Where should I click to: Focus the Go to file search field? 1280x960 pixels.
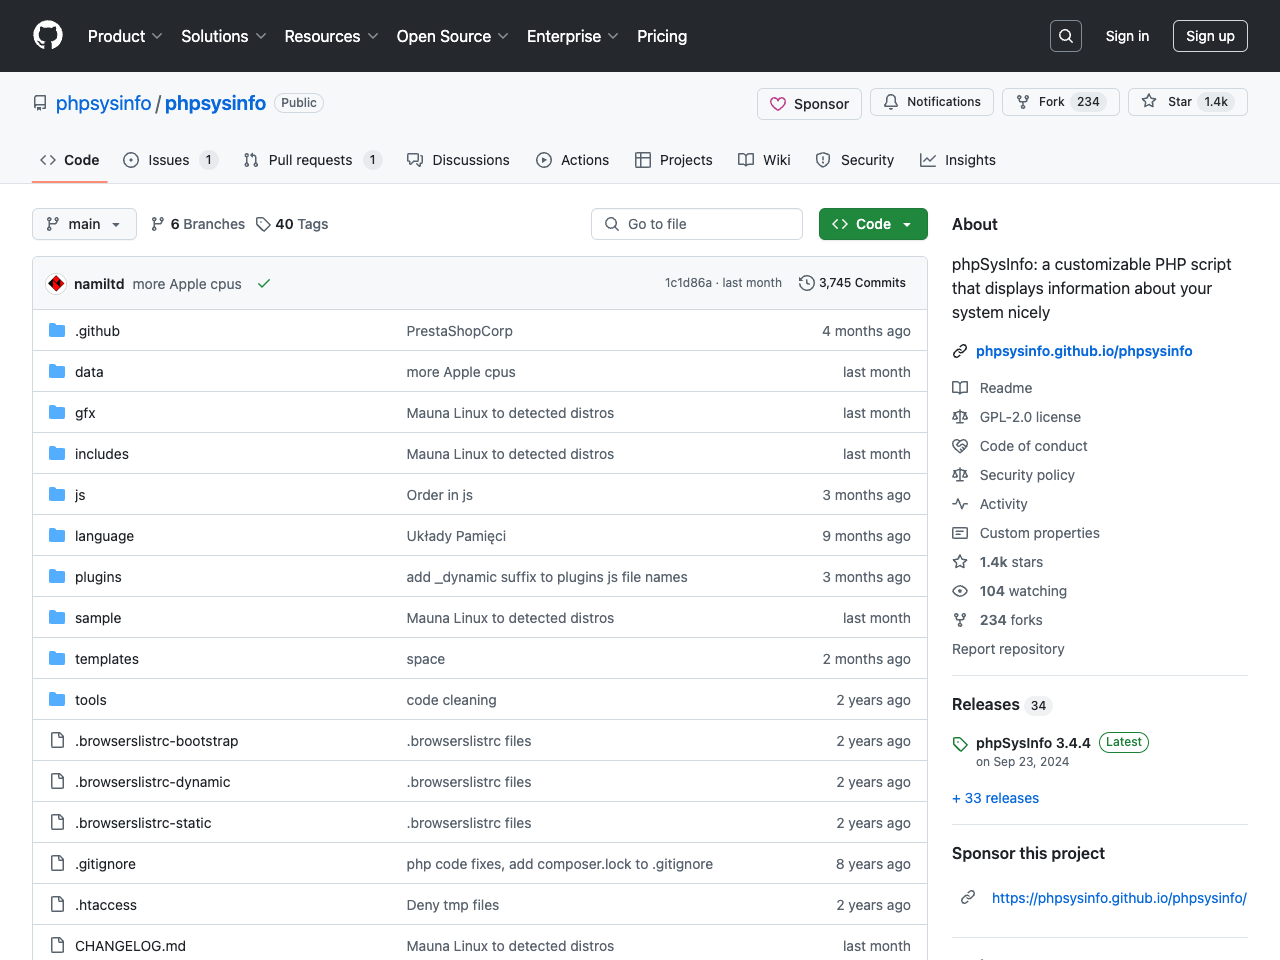pos(697,224)
